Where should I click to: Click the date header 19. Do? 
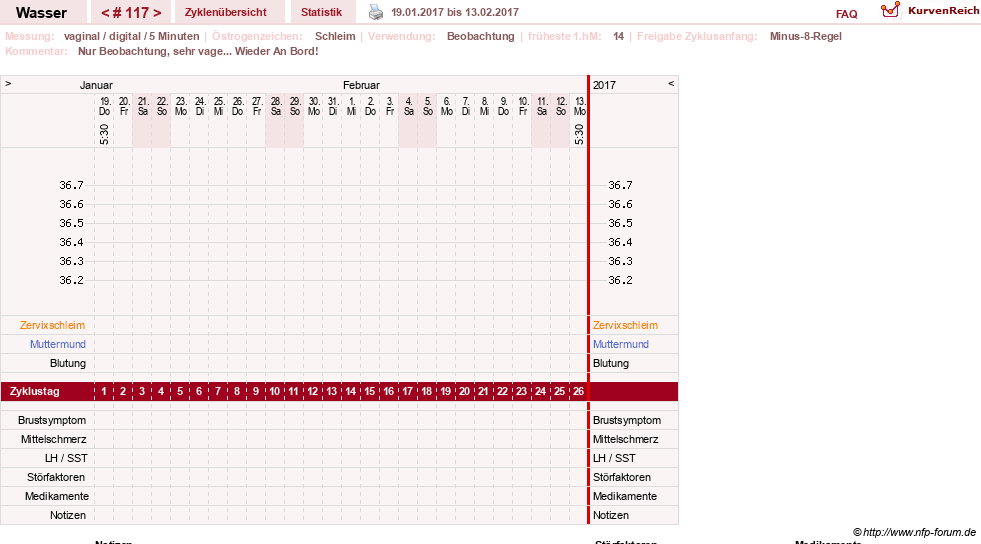click(x=104, y=106)
